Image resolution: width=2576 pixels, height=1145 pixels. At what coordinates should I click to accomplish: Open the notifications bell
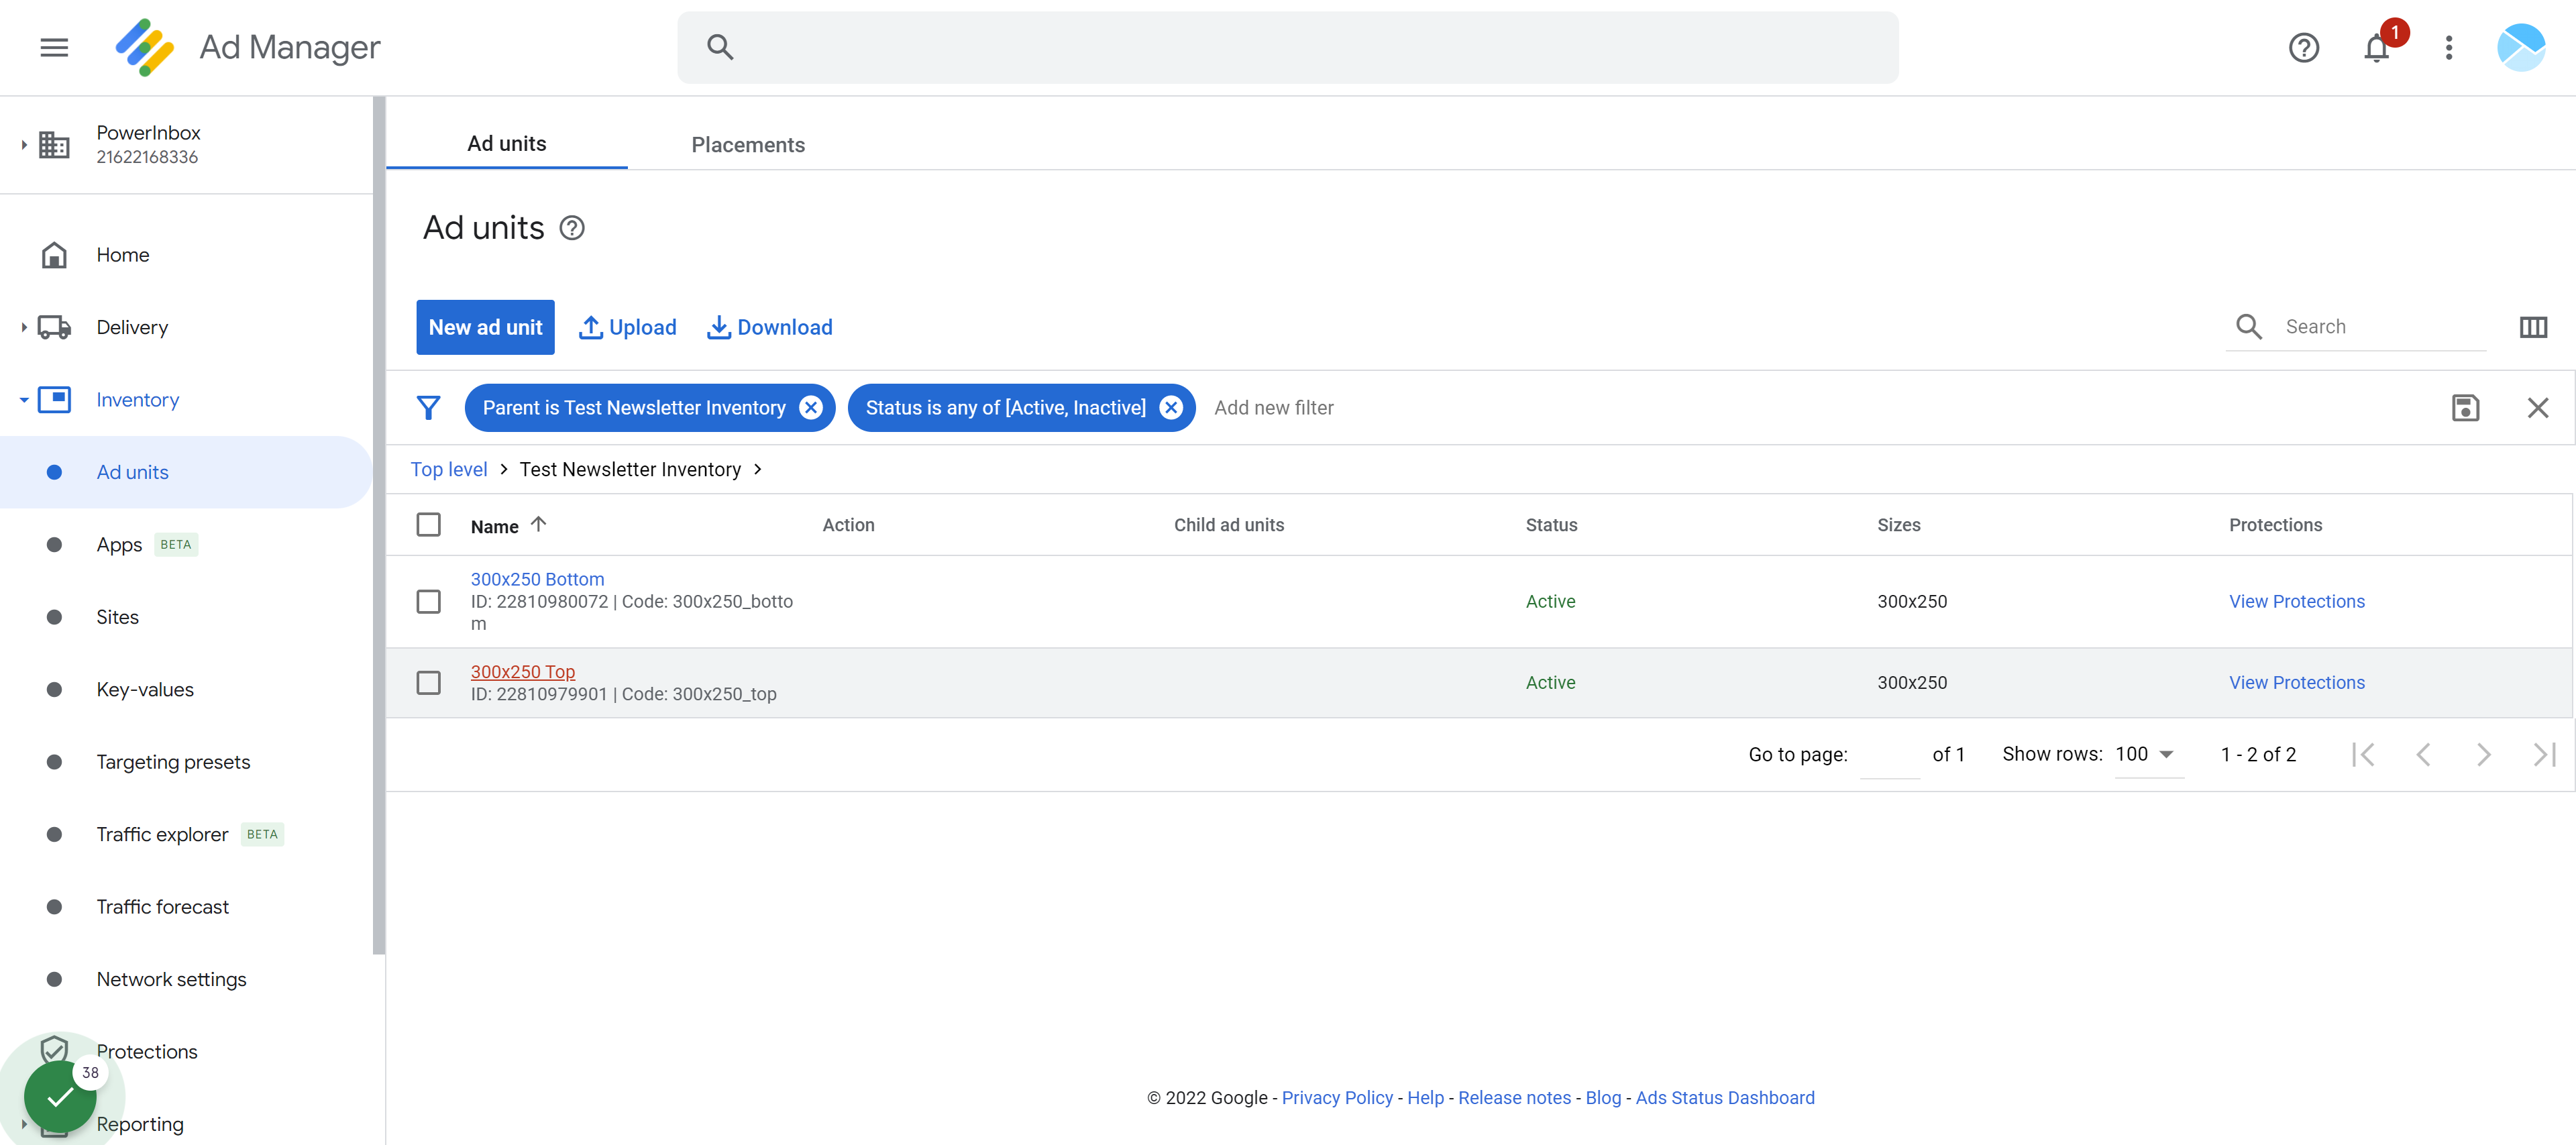coord(2377,47)
